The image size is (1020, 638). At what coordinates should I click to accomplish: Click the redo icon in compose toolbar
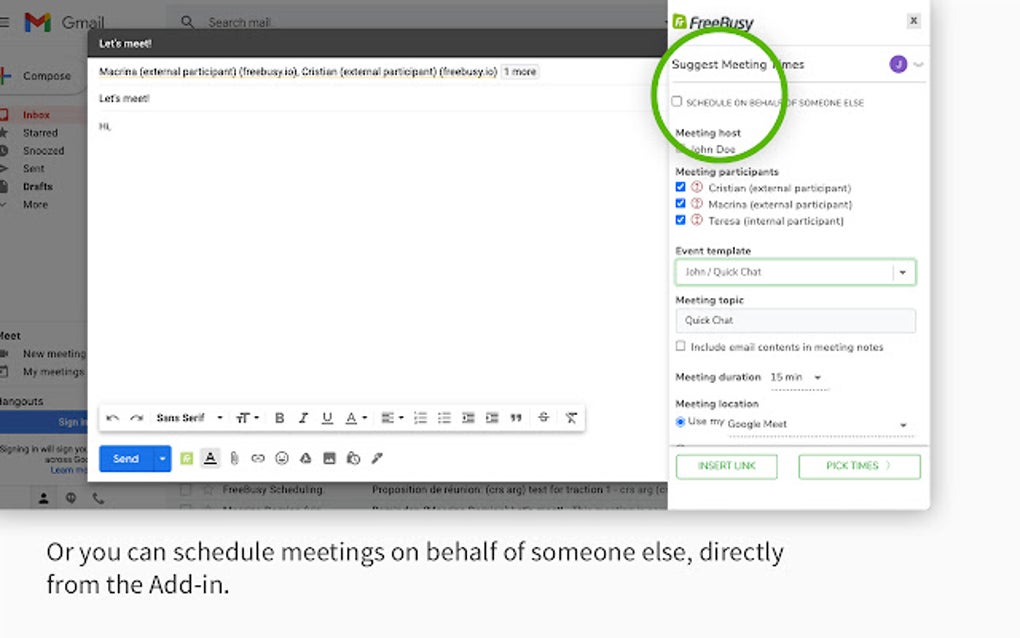[136, 418]
